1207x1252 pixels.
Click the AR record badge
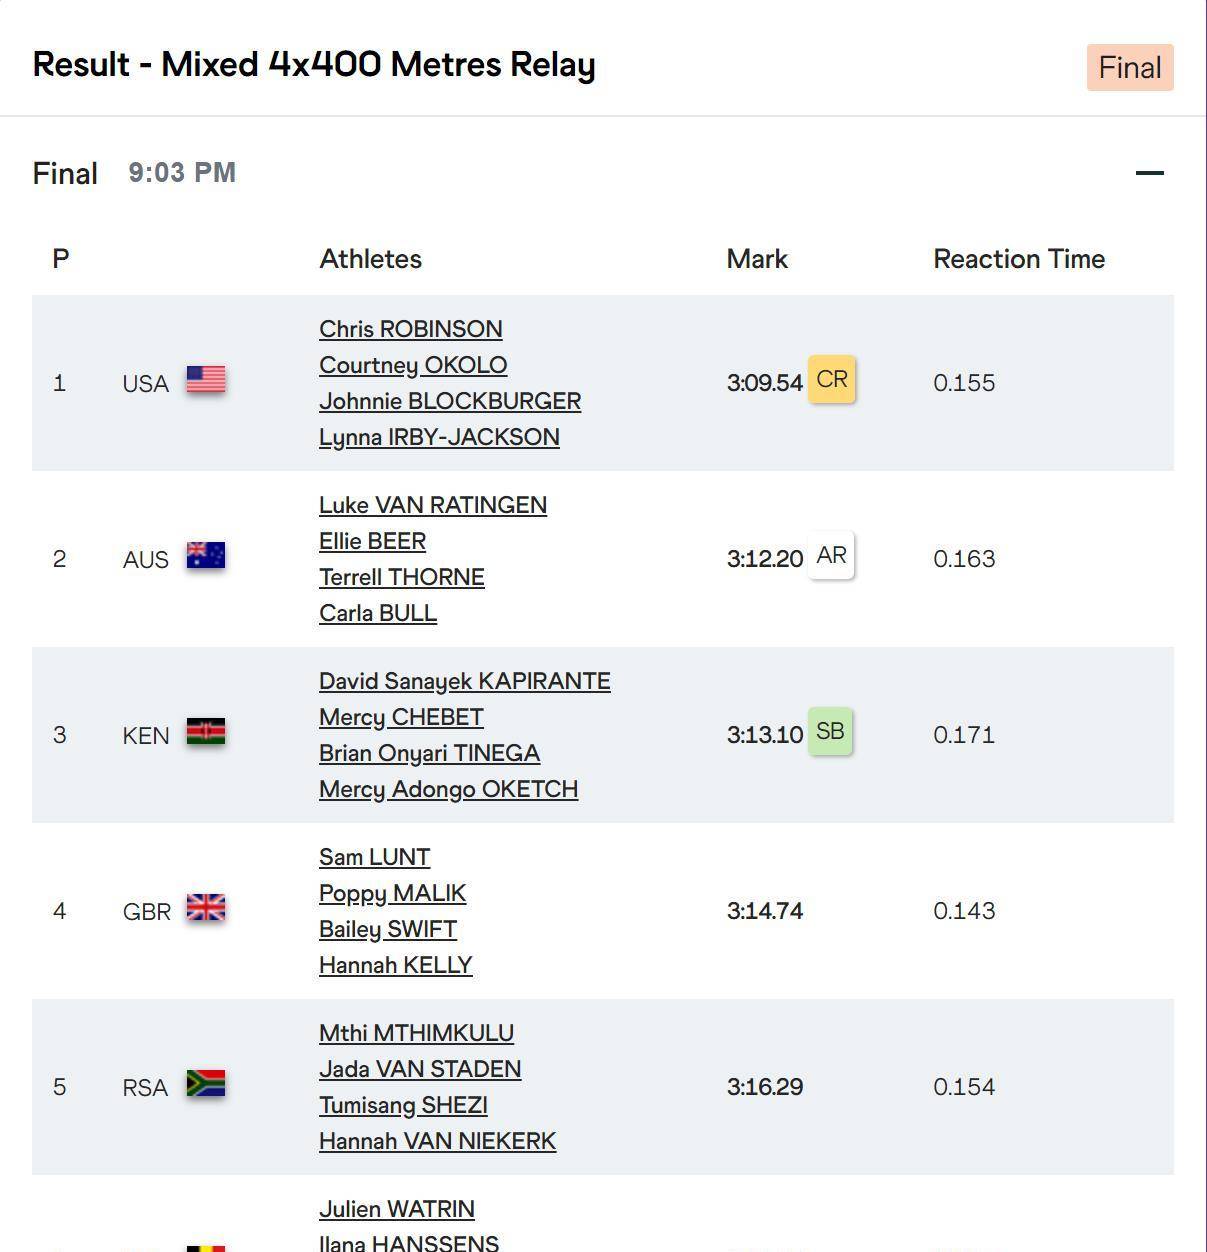click(x=831, y=556)
